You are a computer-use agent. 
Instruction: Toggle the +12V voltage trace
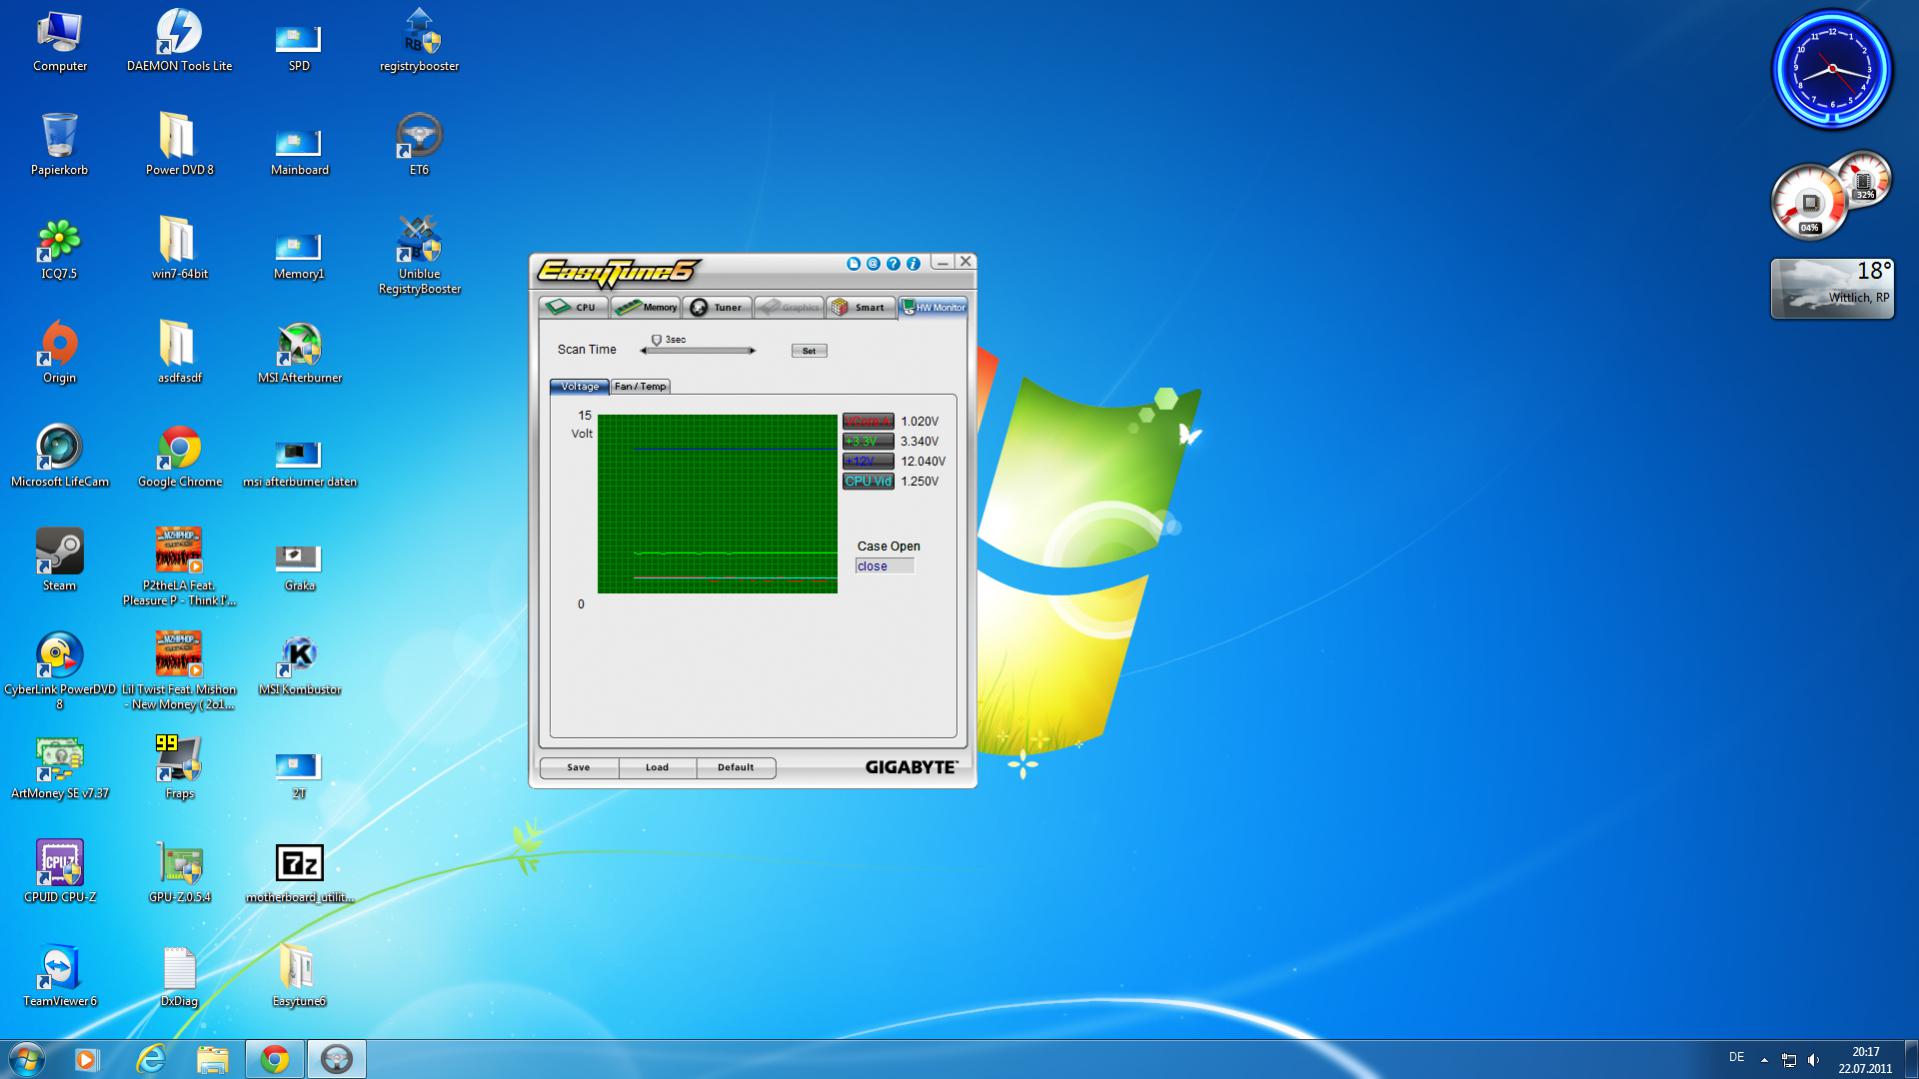click(868, 461)
